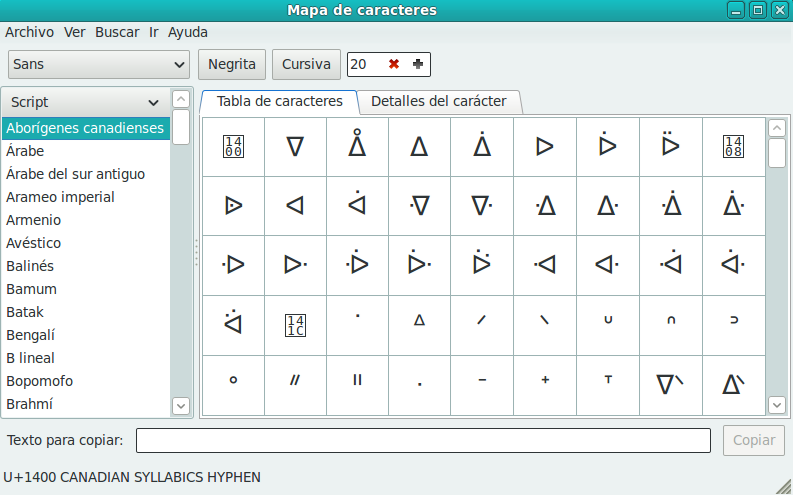Toggle Cursiva italic style

(306, 64)
